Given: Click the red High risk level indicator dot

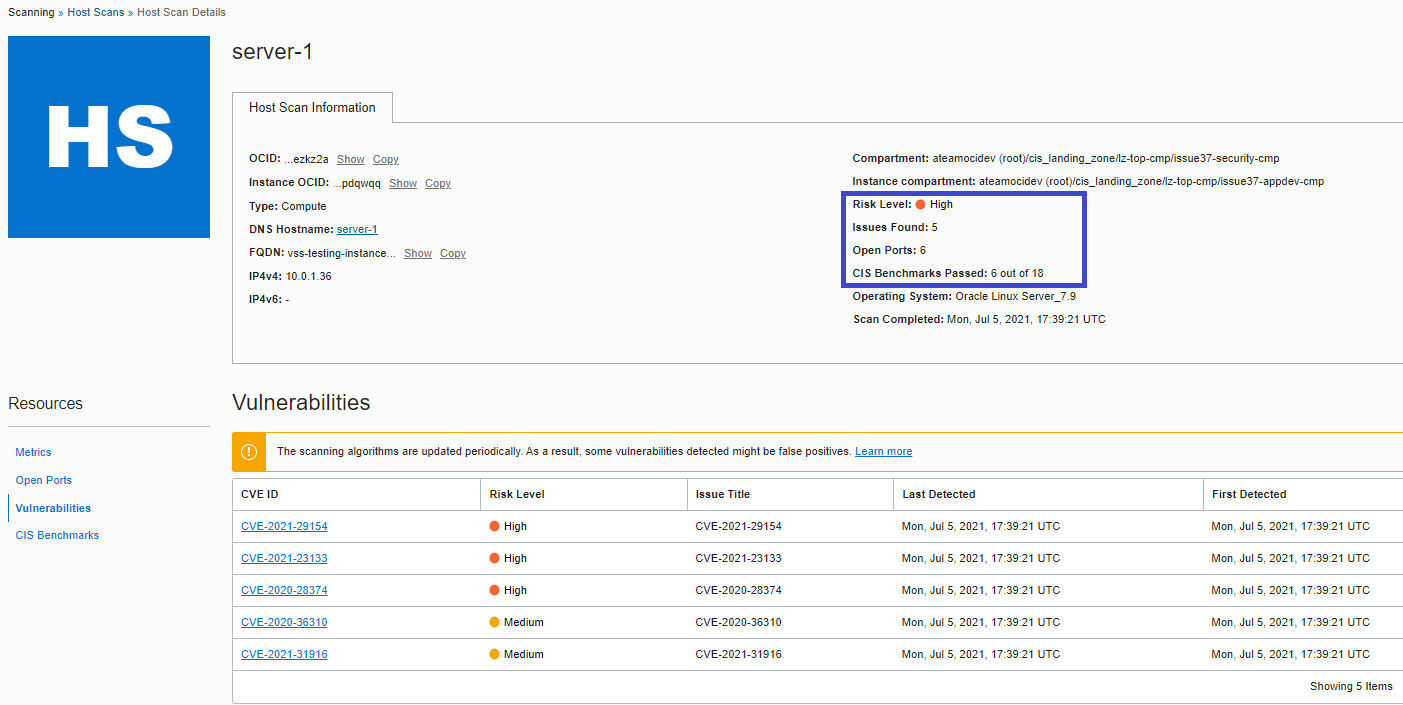Looking at the screenshot, I should [920, 204].
